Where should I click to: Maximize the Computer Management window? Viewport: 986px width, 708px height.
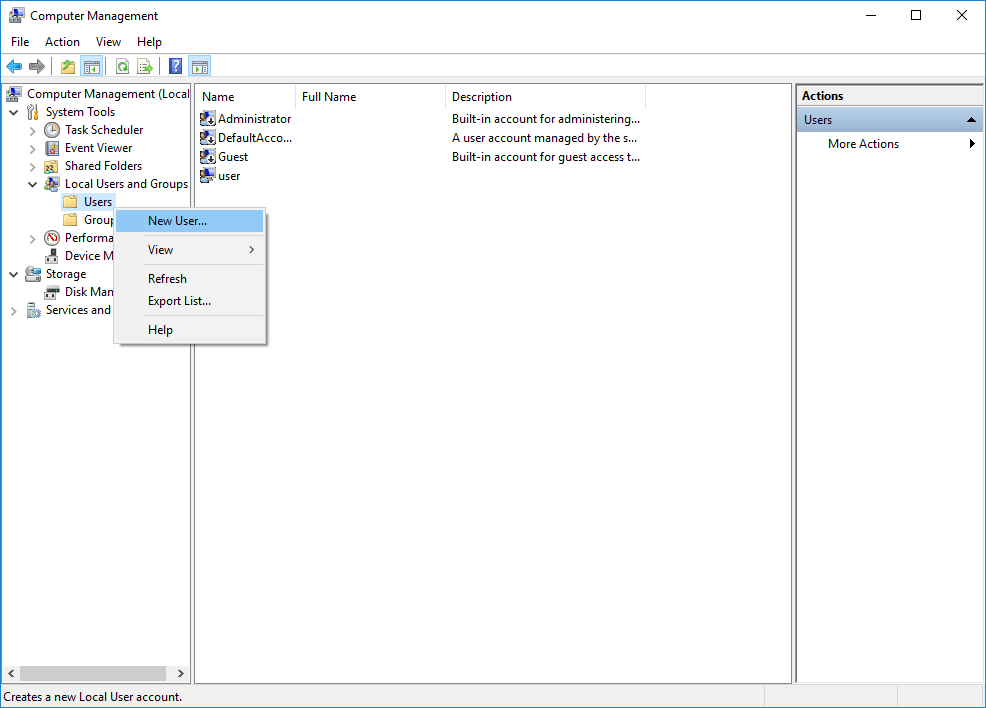(916, 15)
